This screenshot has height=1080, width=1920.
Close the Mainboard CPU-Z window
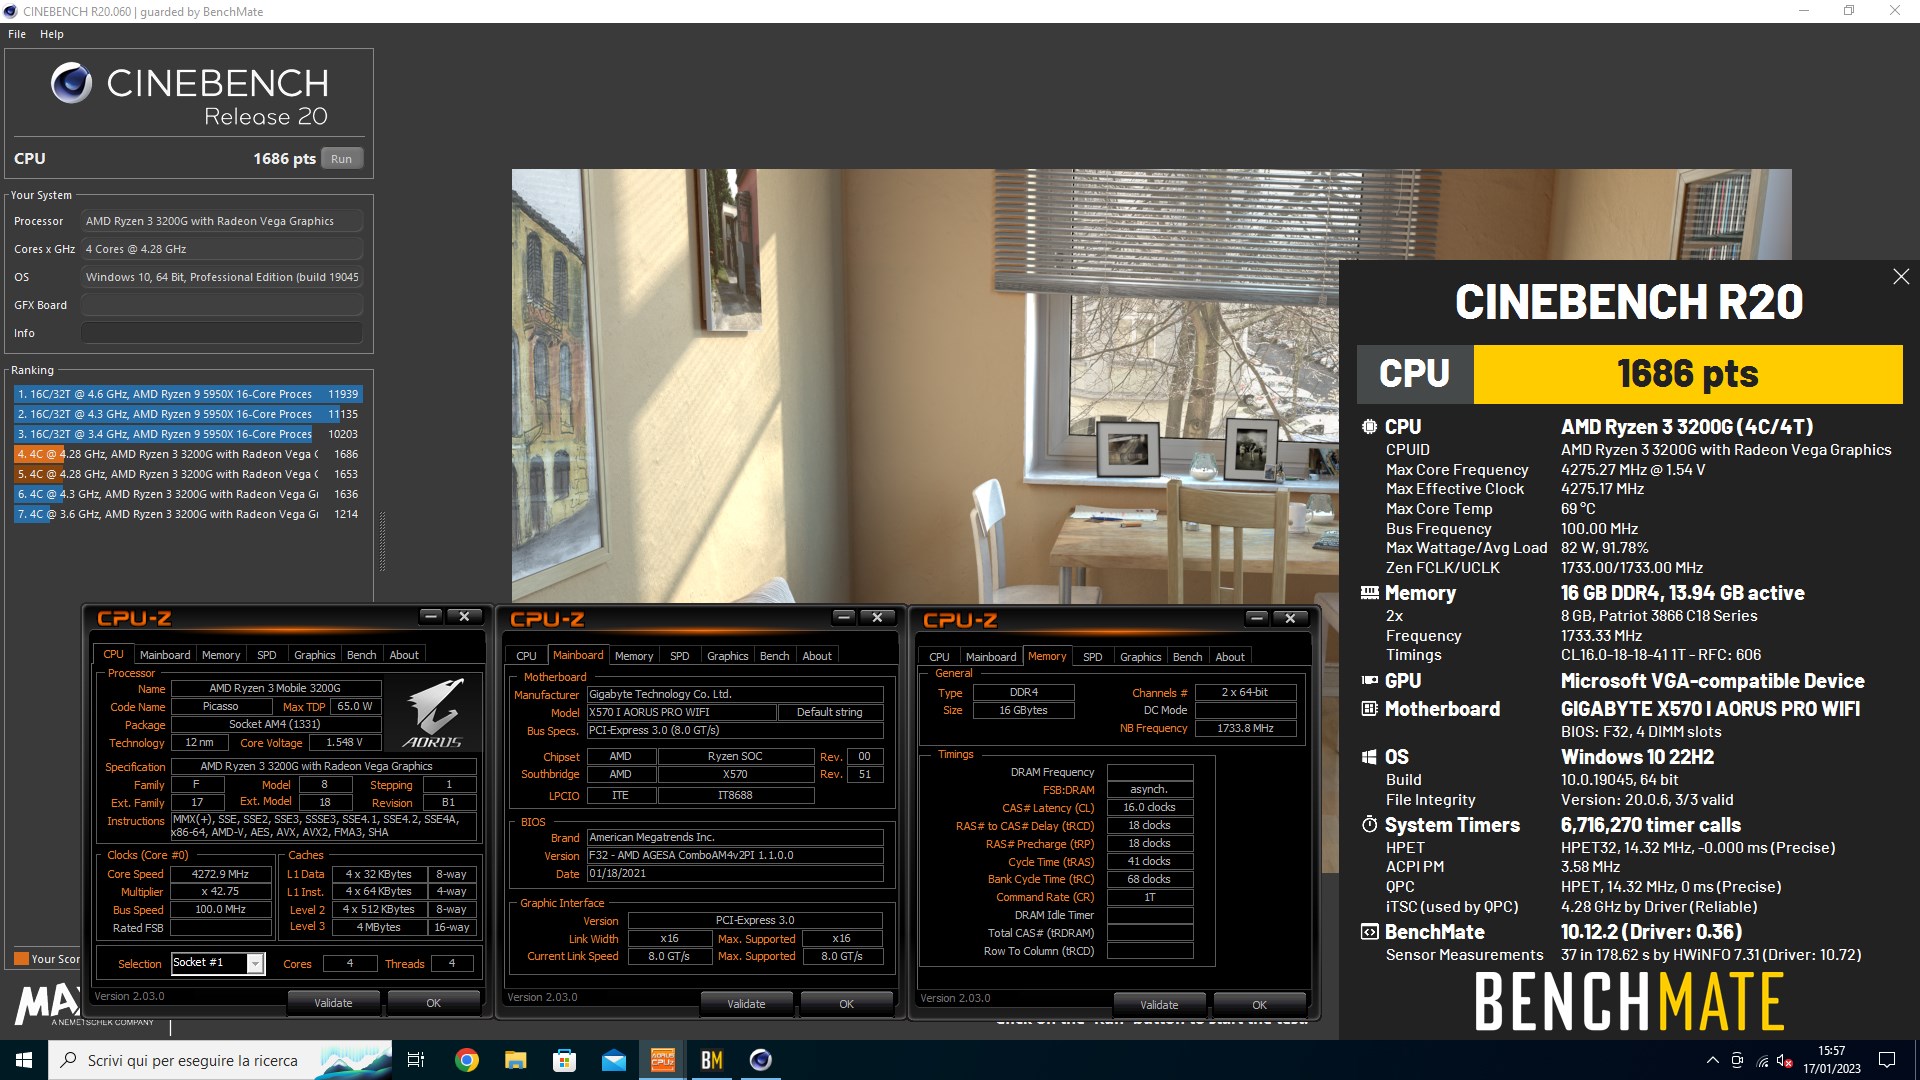(877, 617)
